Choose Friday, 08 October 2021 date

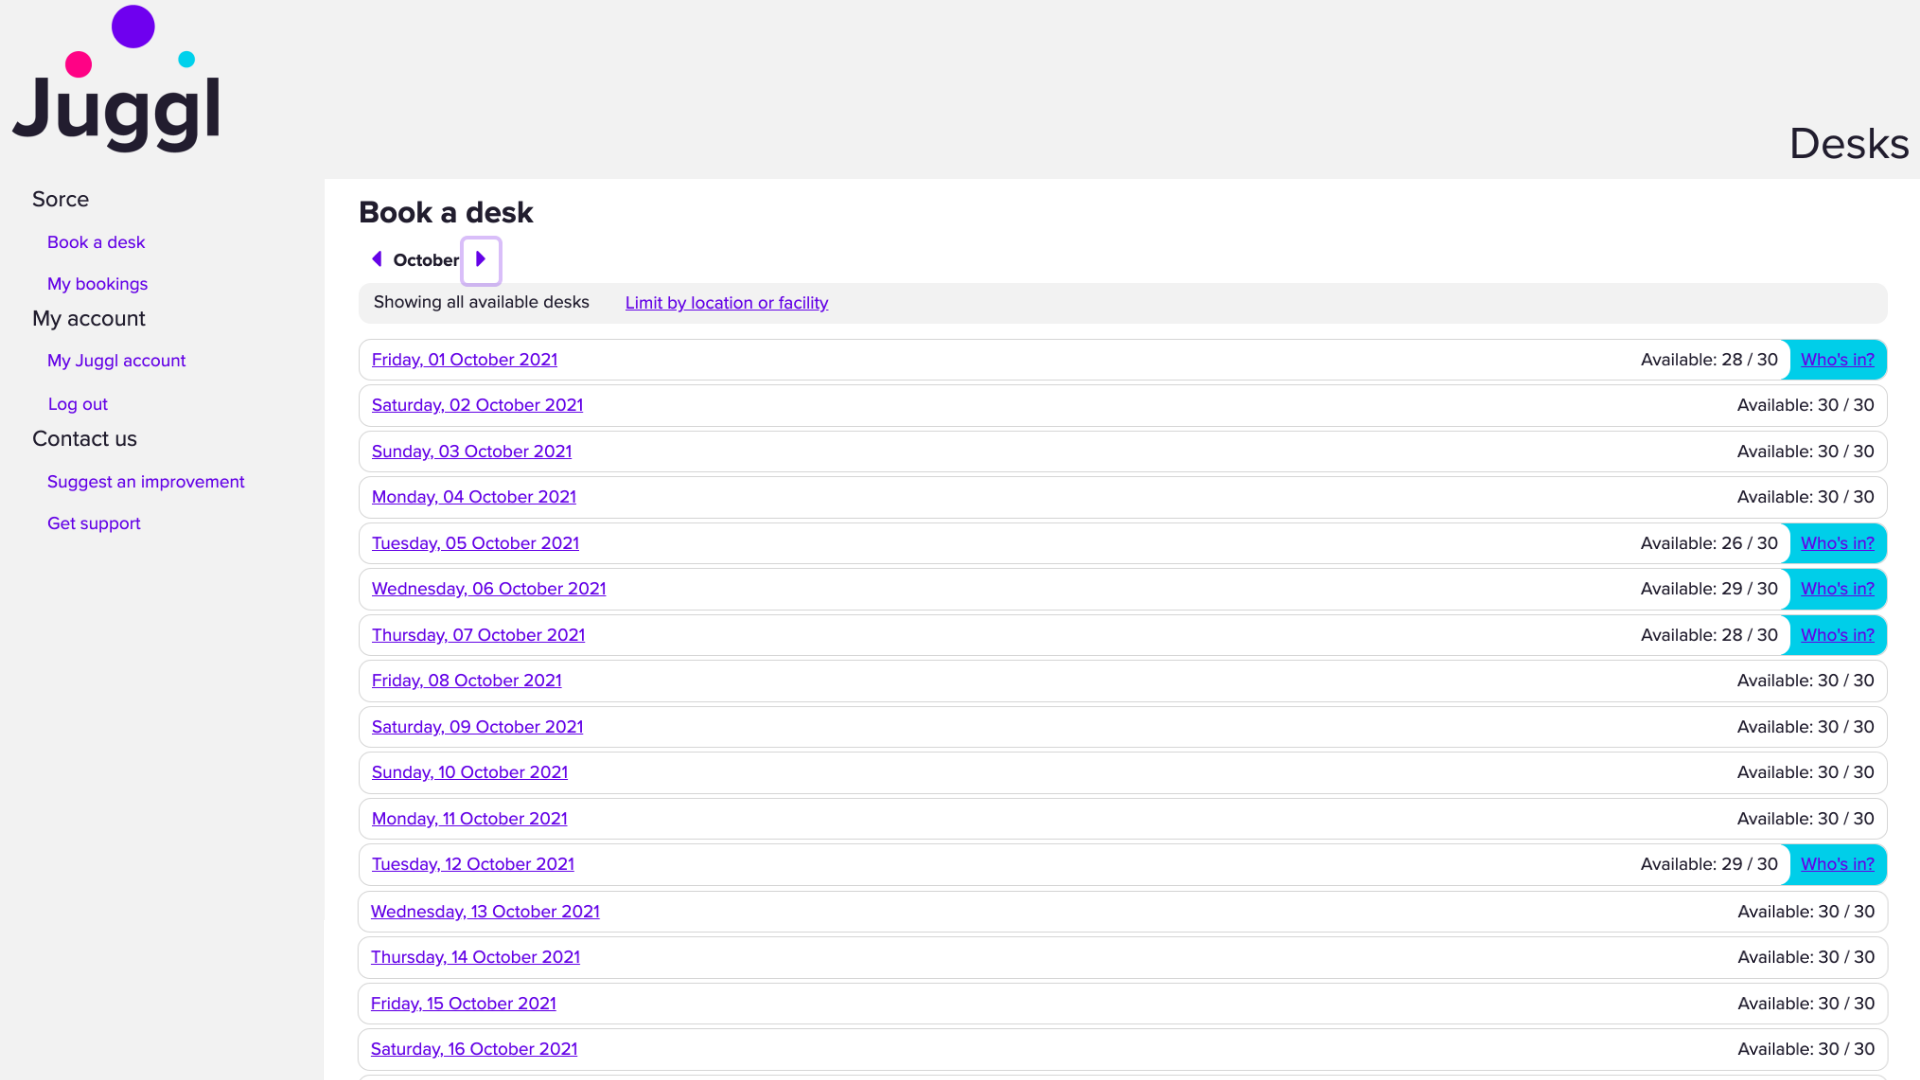(x=466, y=681)
